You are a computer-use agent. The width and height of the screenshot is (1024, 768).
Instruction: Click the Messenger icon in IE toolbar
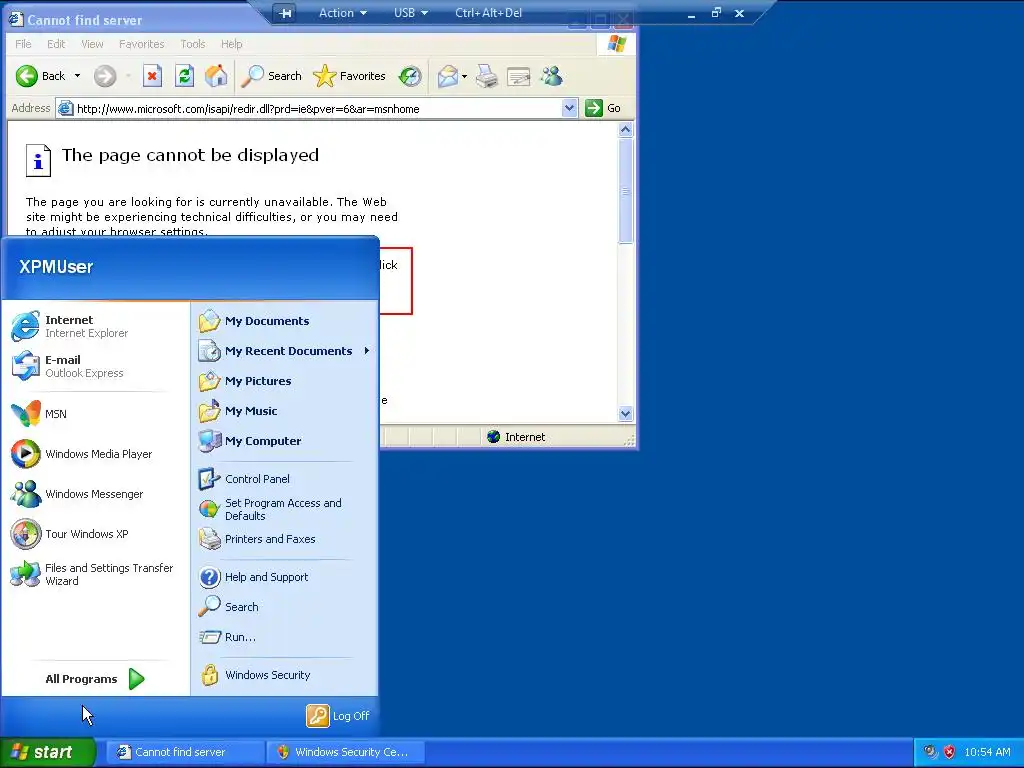point(551,76)
